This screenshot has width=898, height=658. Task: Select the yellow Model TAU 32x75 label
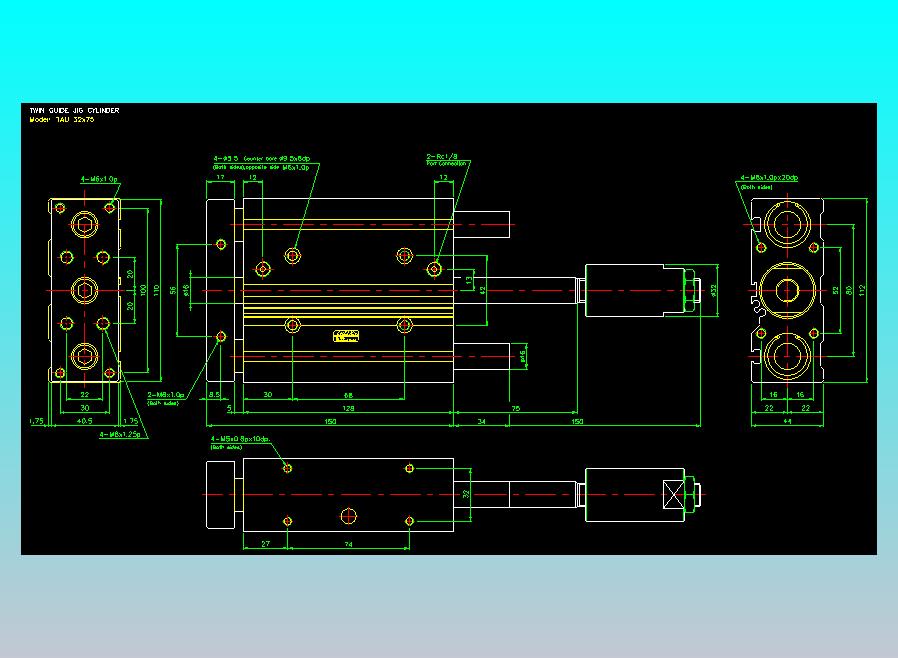click(62, 120)
